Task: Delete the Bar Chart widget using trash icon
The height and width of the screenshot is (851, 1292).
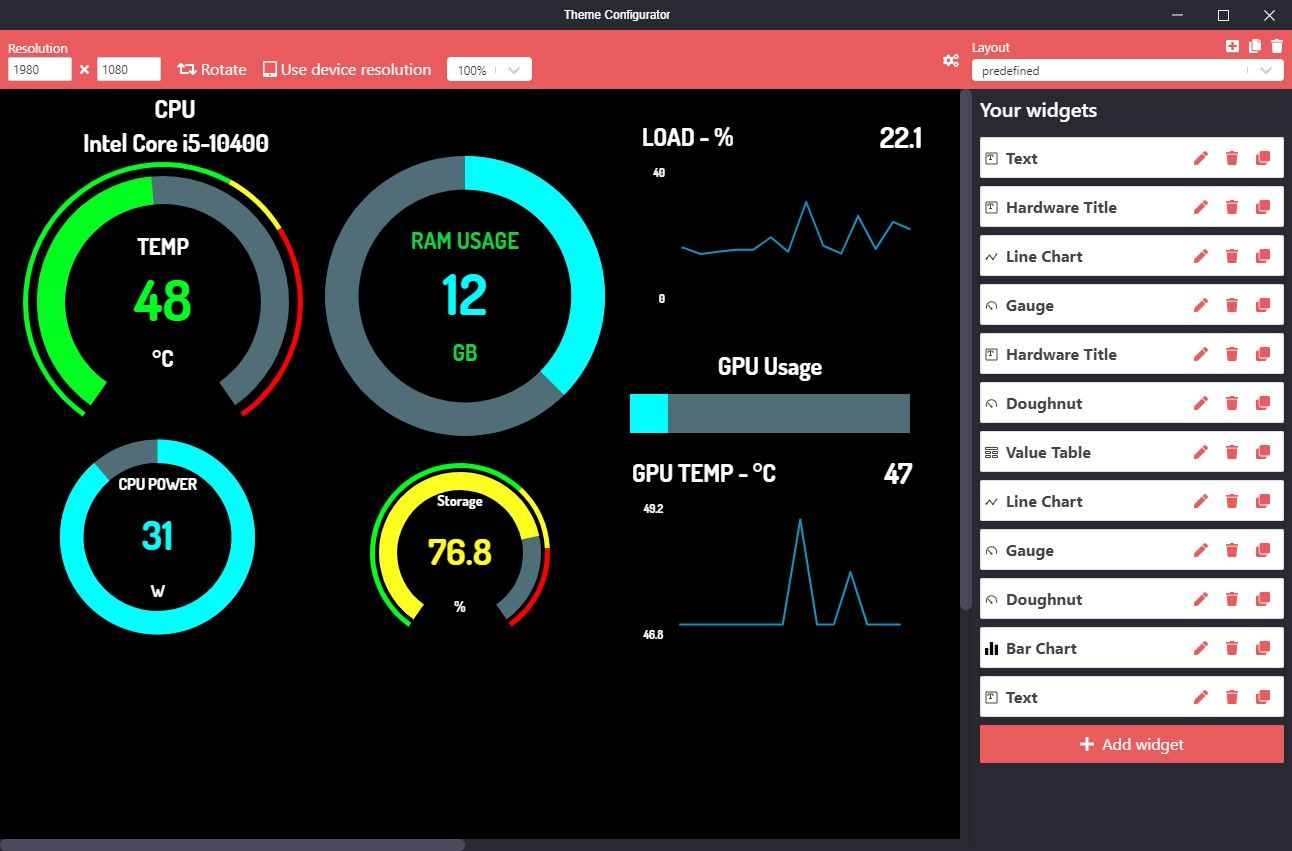Action: click(x=1231, y=647)
